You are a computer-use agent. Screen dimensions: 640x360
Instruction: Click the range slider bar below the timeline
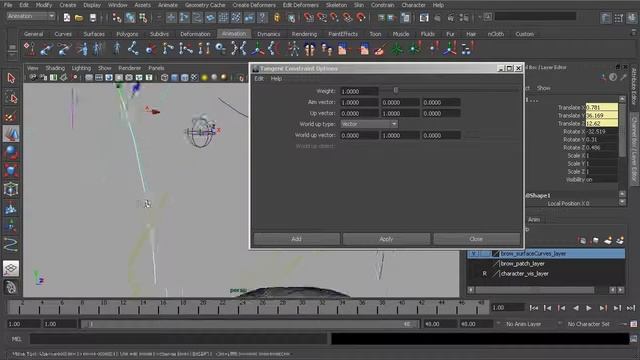(x=249, y=324)
